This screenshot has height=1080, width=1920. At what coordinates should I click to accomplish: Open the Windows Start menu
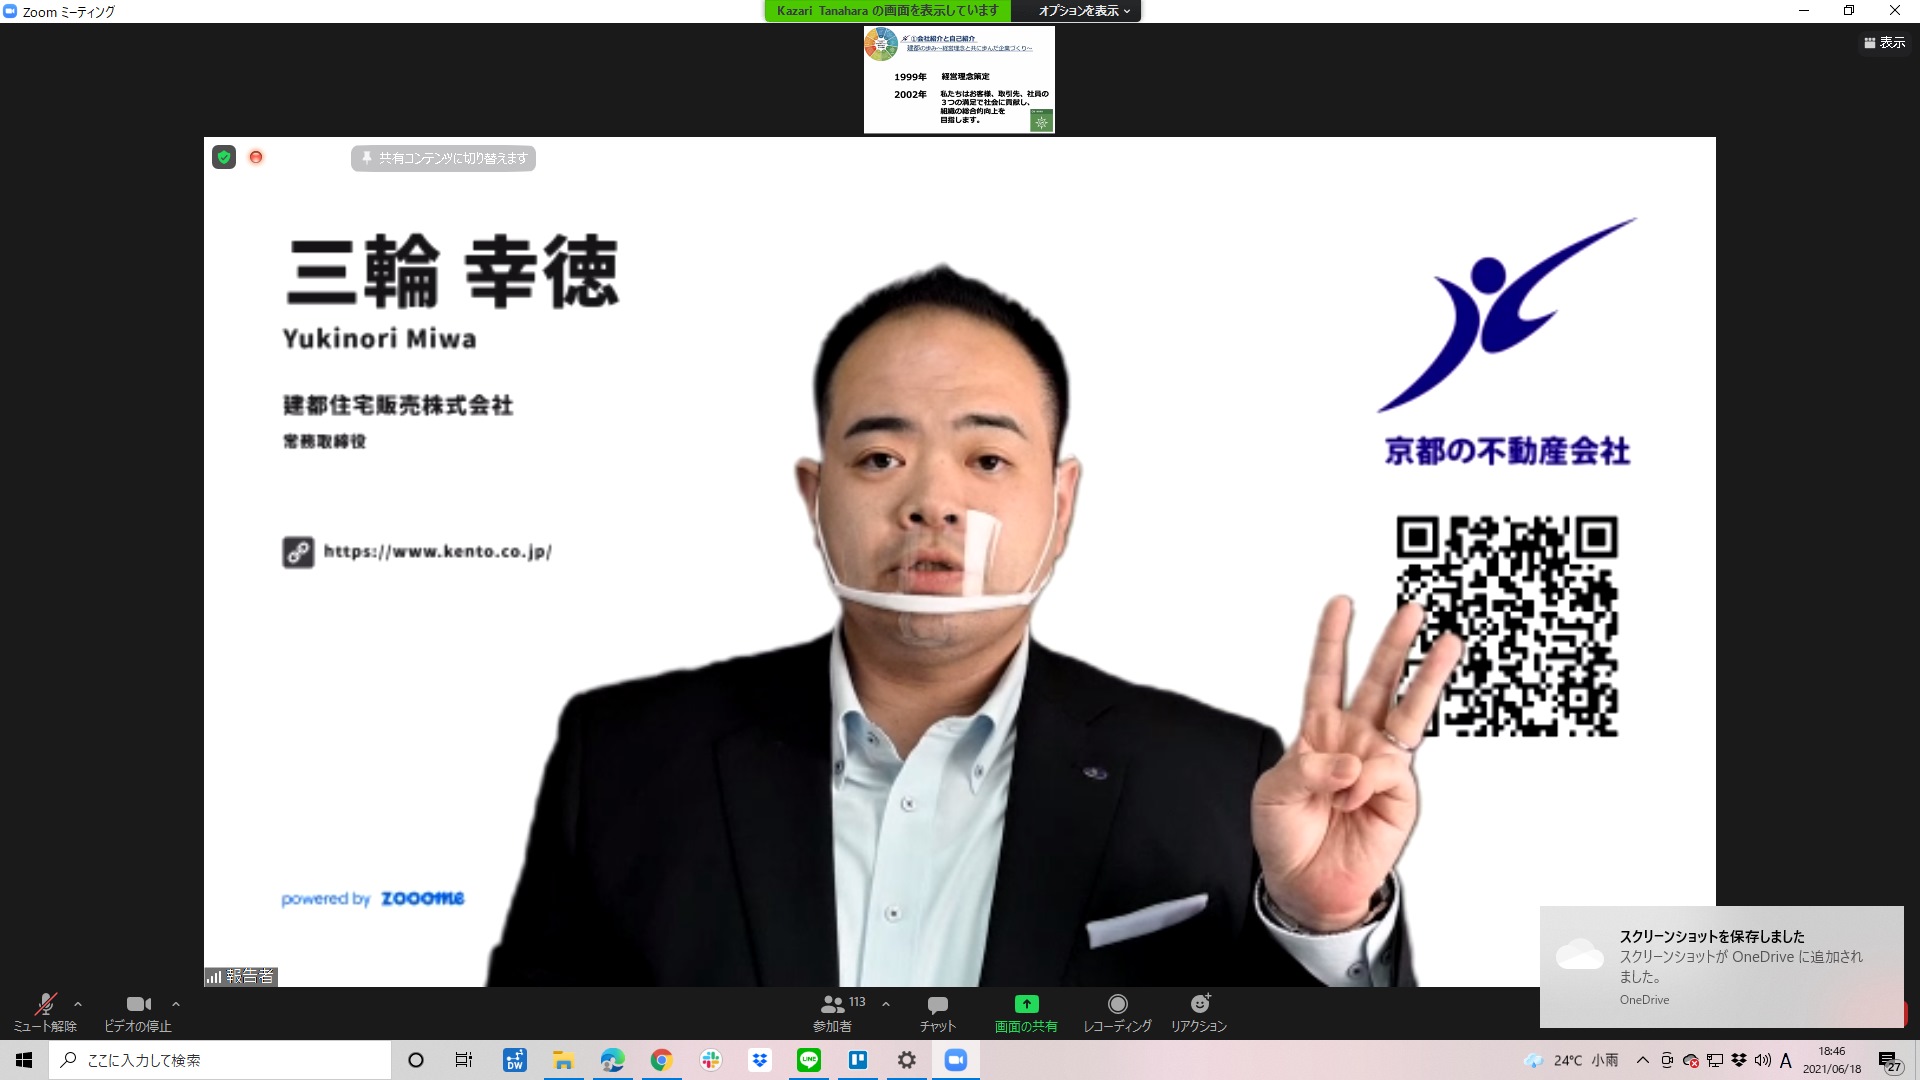click(24, 1060)
